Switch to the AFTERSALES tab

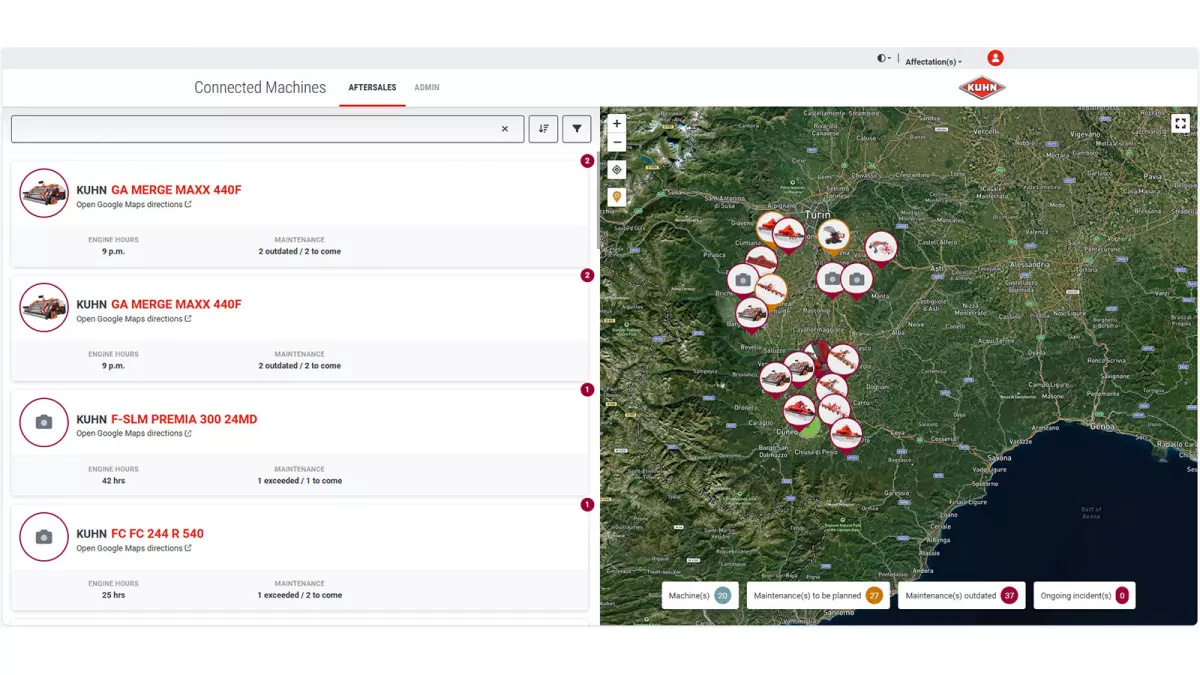pos(372,88)
